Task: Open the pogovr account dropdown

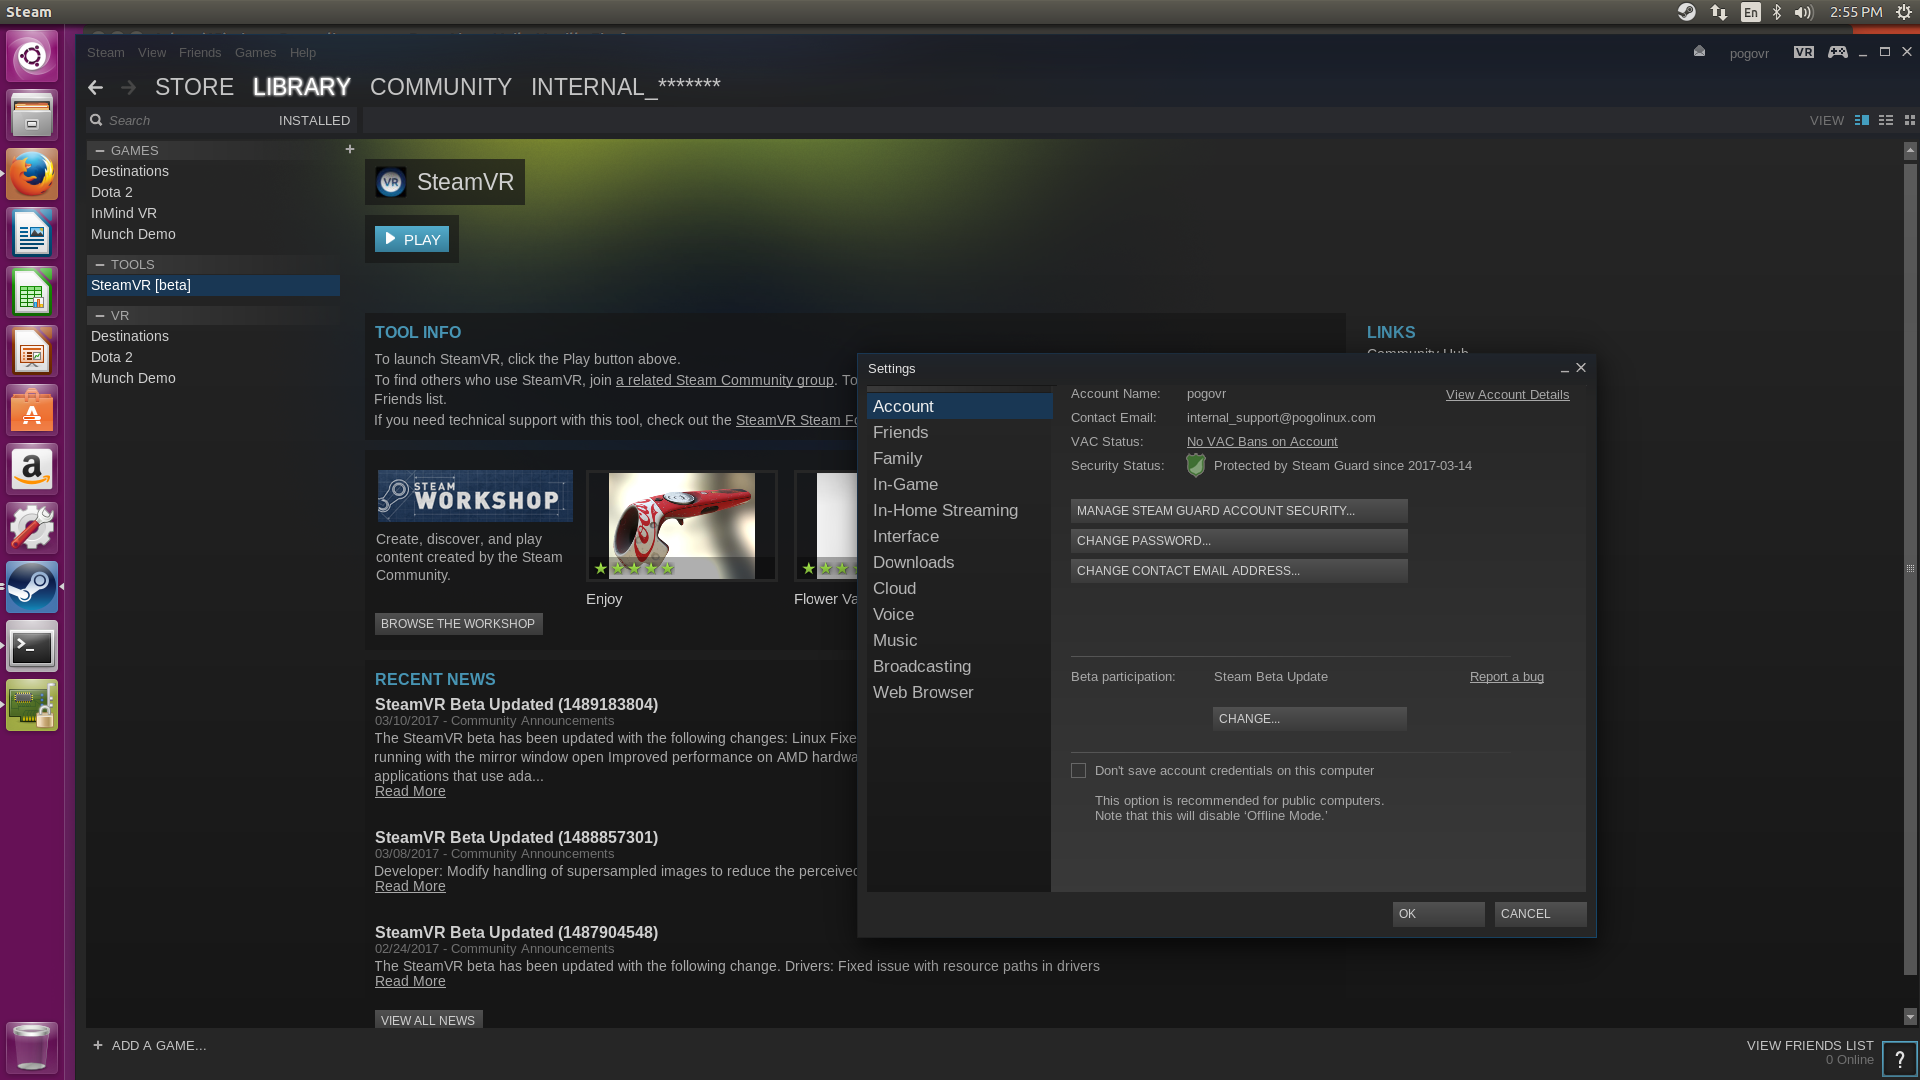Action: (1749, 54)
